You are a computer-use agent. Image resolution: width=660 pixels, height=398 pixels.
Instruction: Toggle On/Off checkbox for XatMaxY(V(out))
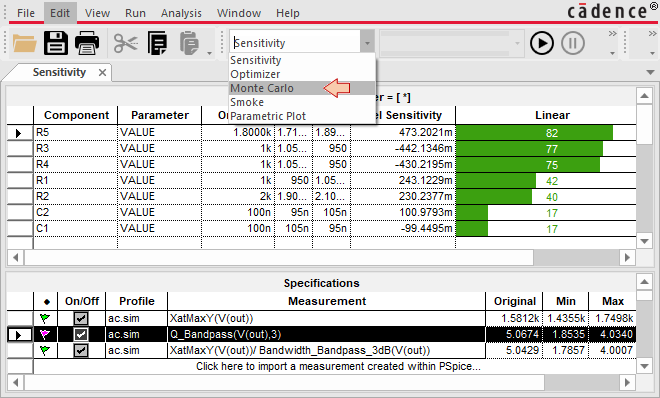coord(81,318)
